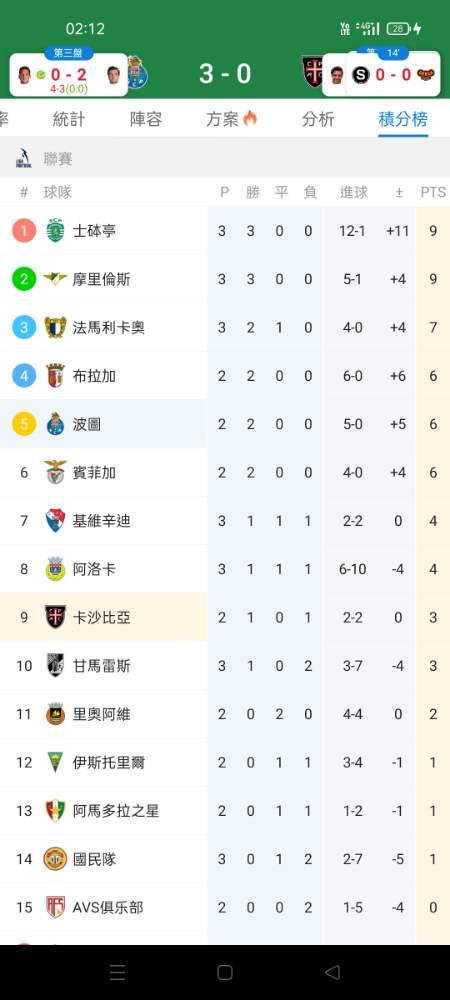Tap the league logo beside 聯賽

click(24, 158)
